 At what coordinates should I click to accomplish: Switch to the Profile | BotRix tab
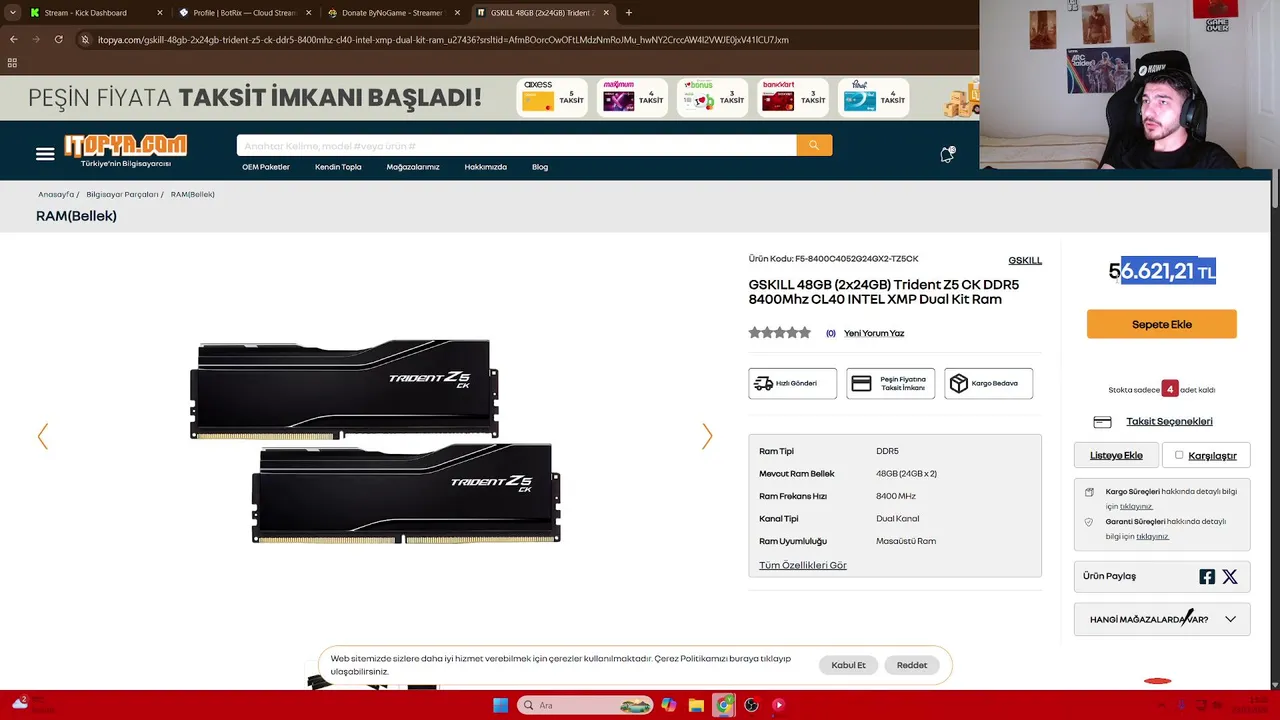click(x=245, y=13)
